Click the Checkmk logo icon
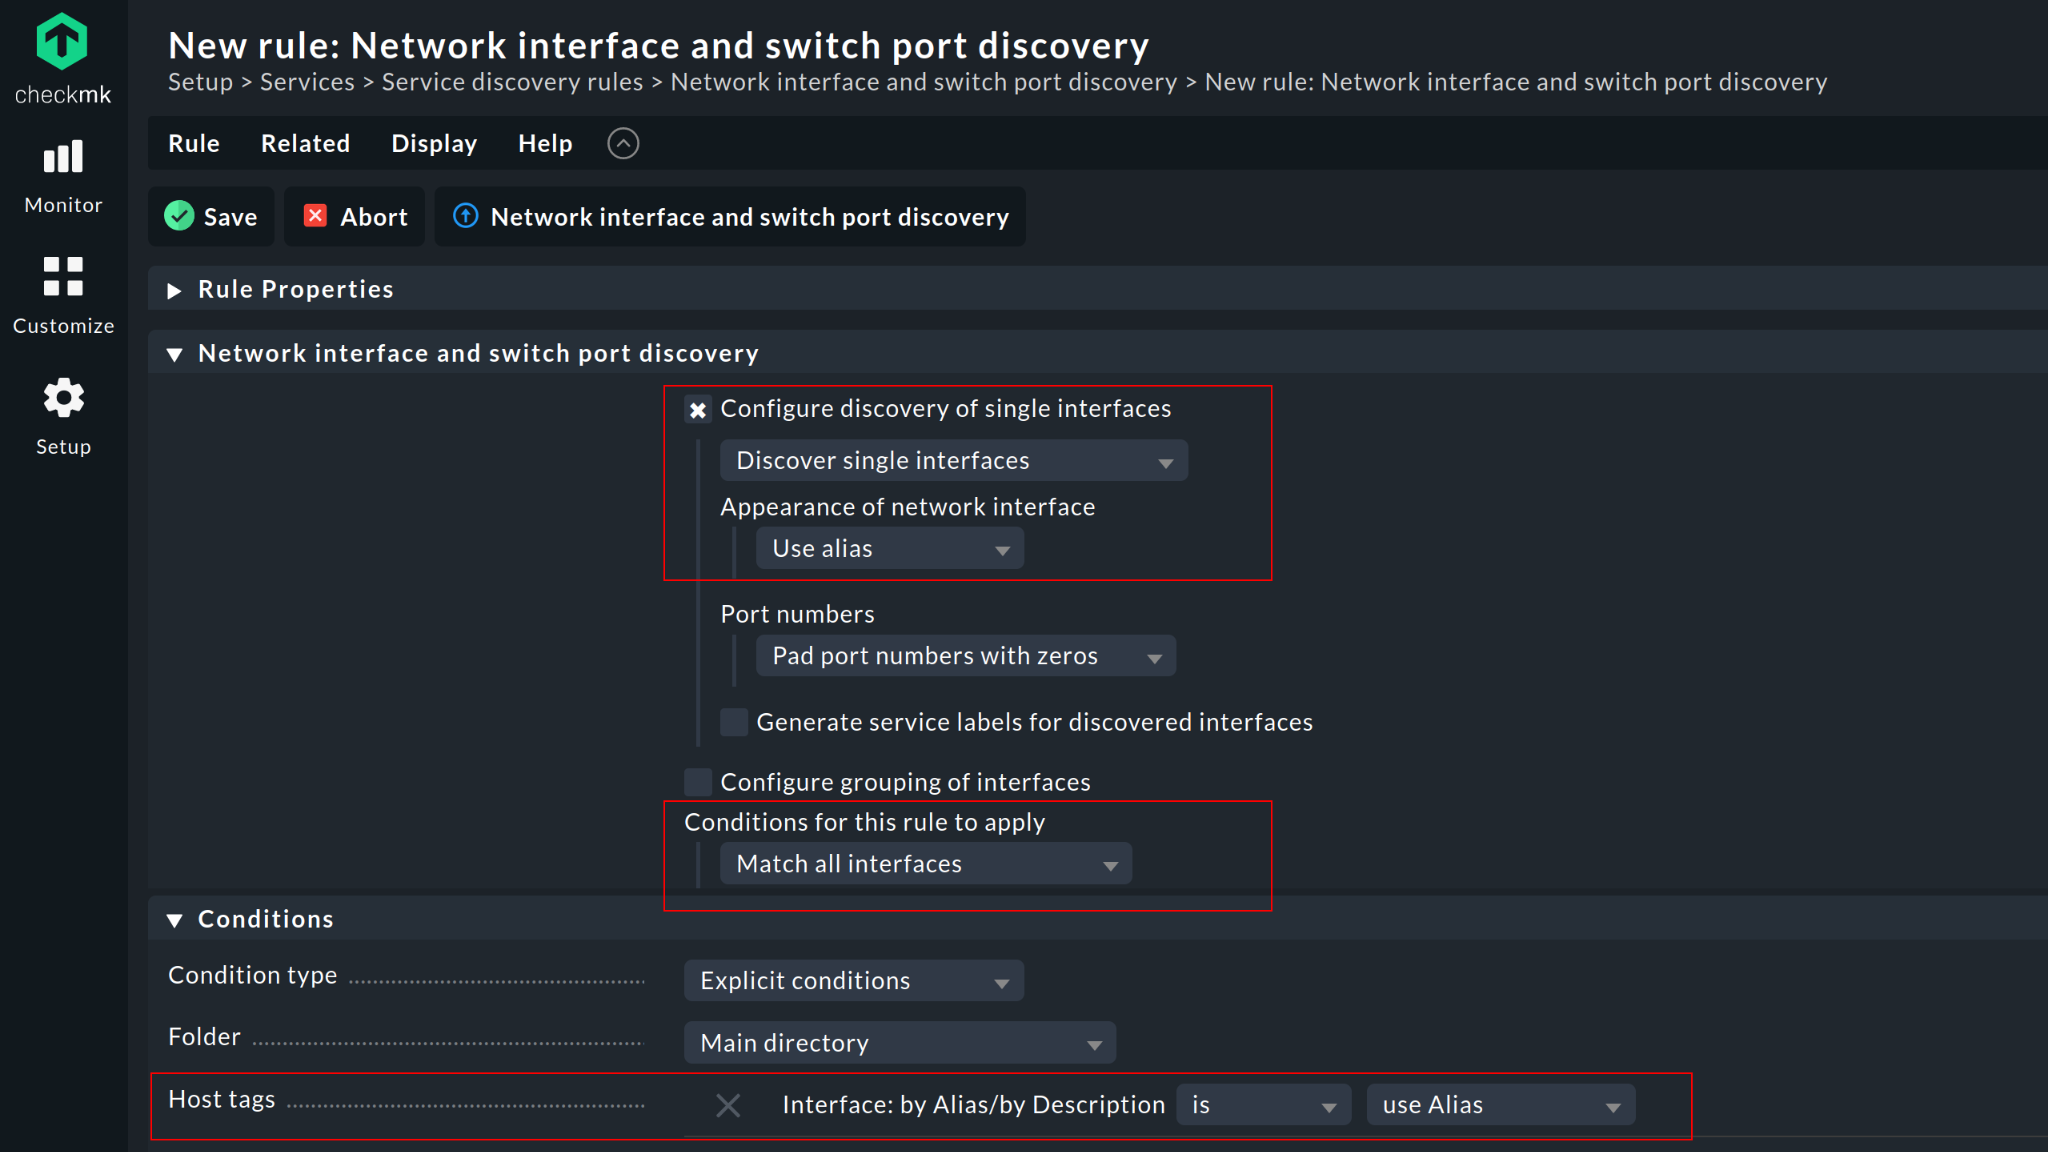This screenshot has height=1152, width=2048. 62,42
